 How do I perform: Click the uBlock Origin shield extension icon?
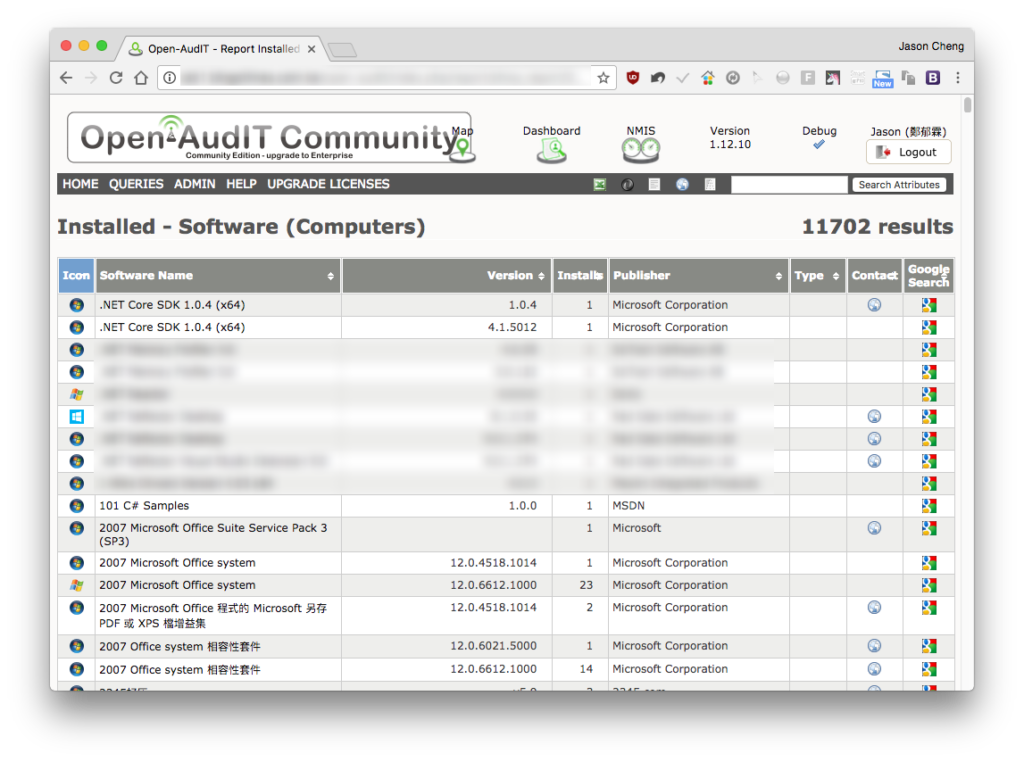tap(633, 78)
